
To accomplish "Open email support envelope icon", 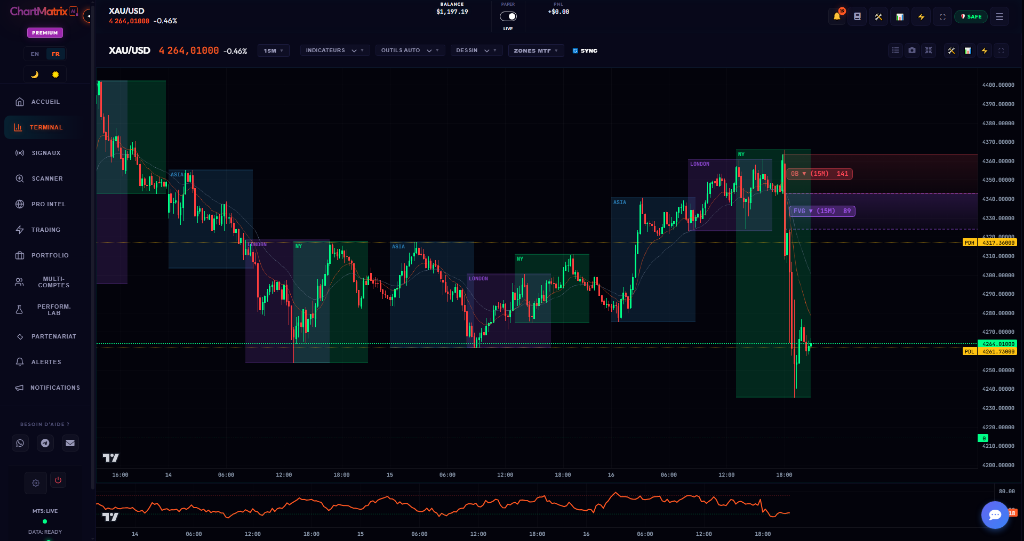I will tap(70, 443).
